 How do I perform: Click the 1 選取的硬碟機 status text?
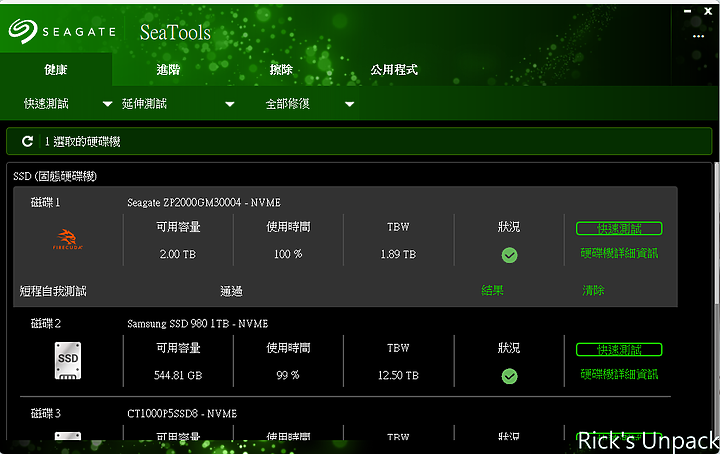point(83,142)
